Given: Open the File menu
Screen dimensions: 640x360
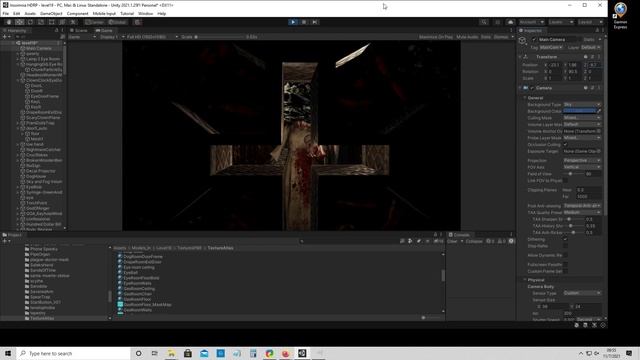Looking at the screenshot, I should 6,13.
